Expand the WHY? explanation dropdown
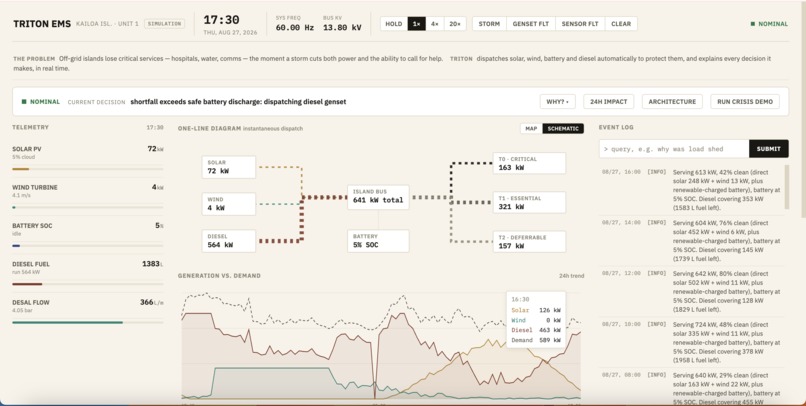Viewport: 806px width, 406px height. [558, 102]
